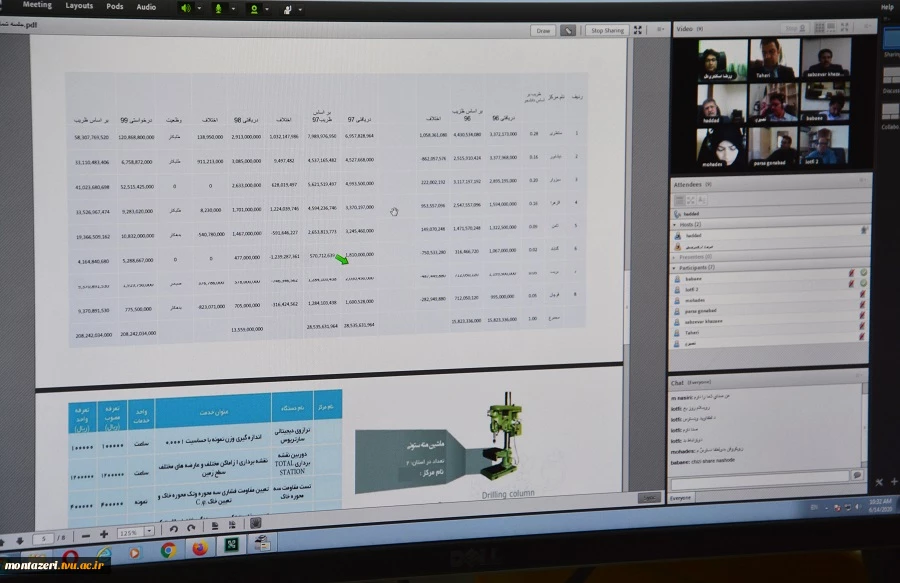The width and height of the screenshot is (900, 583).
Task: Open Google Chrome from the taskbar
Action: click(x=168, y=550)
